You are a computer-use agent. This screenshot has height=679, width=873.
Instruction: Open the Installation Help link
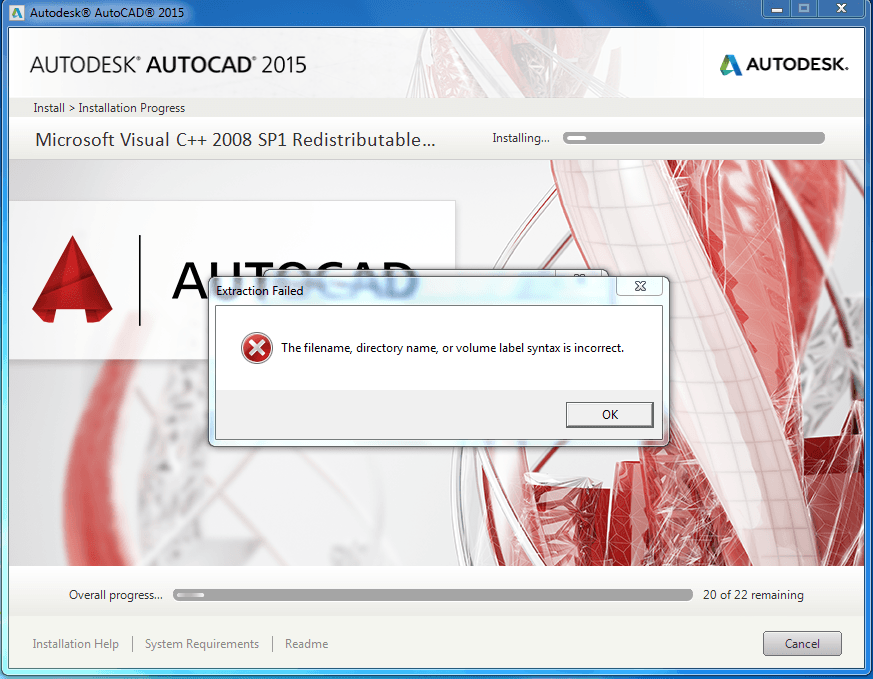click(75, 644)
